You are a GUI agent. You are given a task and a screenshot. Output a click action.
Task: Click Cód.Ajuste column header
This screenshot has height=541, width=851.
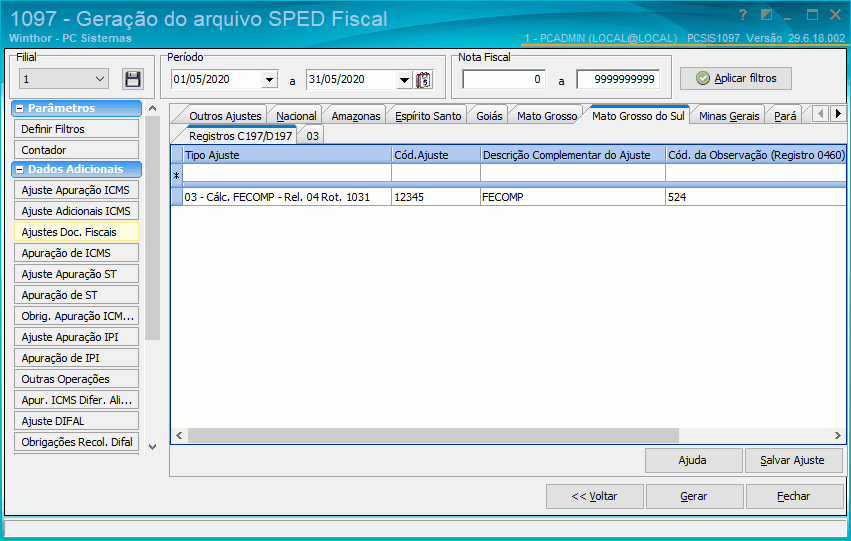coord(436,155)
